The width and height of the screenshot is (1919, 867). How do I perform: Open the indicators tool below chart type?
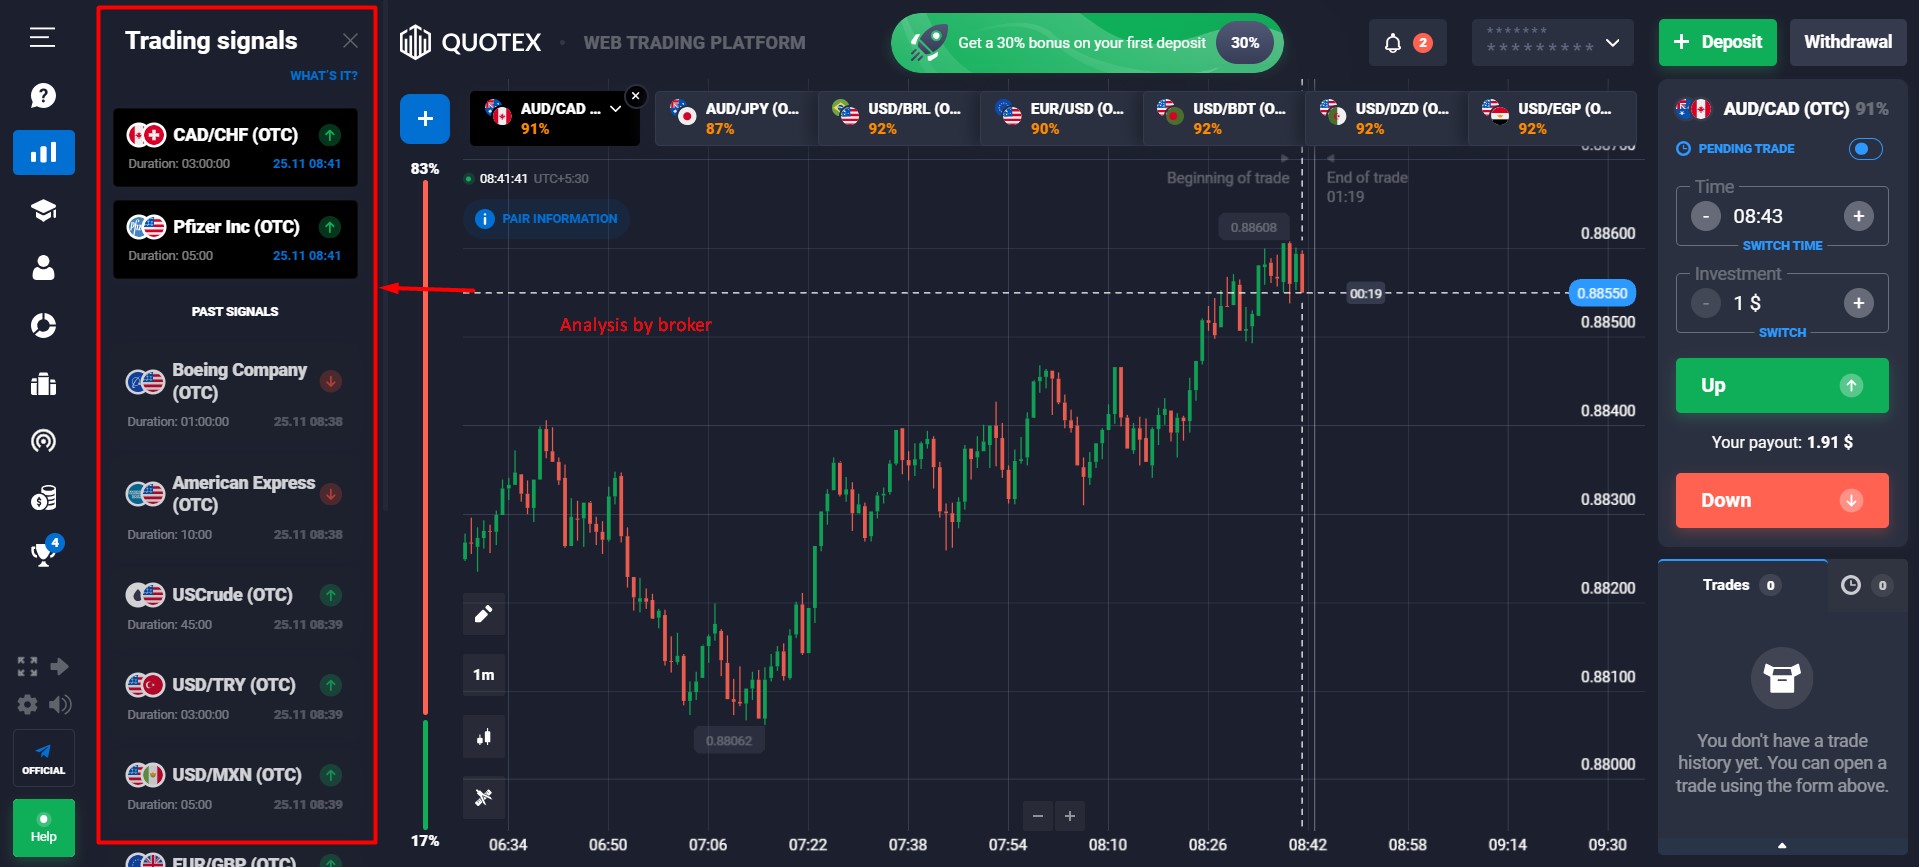point(483,797)
